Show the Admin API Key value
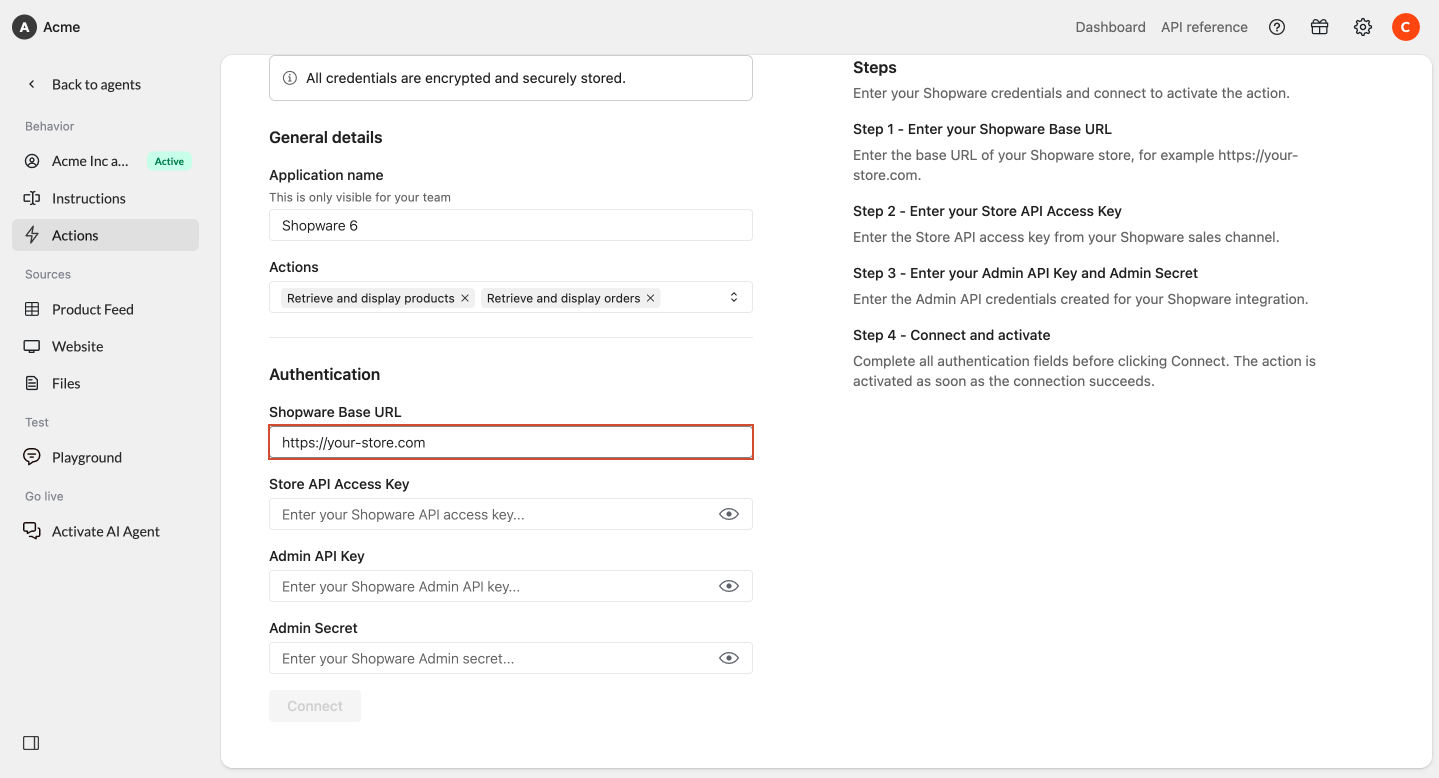The image size is (1439, 778). pos(729,586)
